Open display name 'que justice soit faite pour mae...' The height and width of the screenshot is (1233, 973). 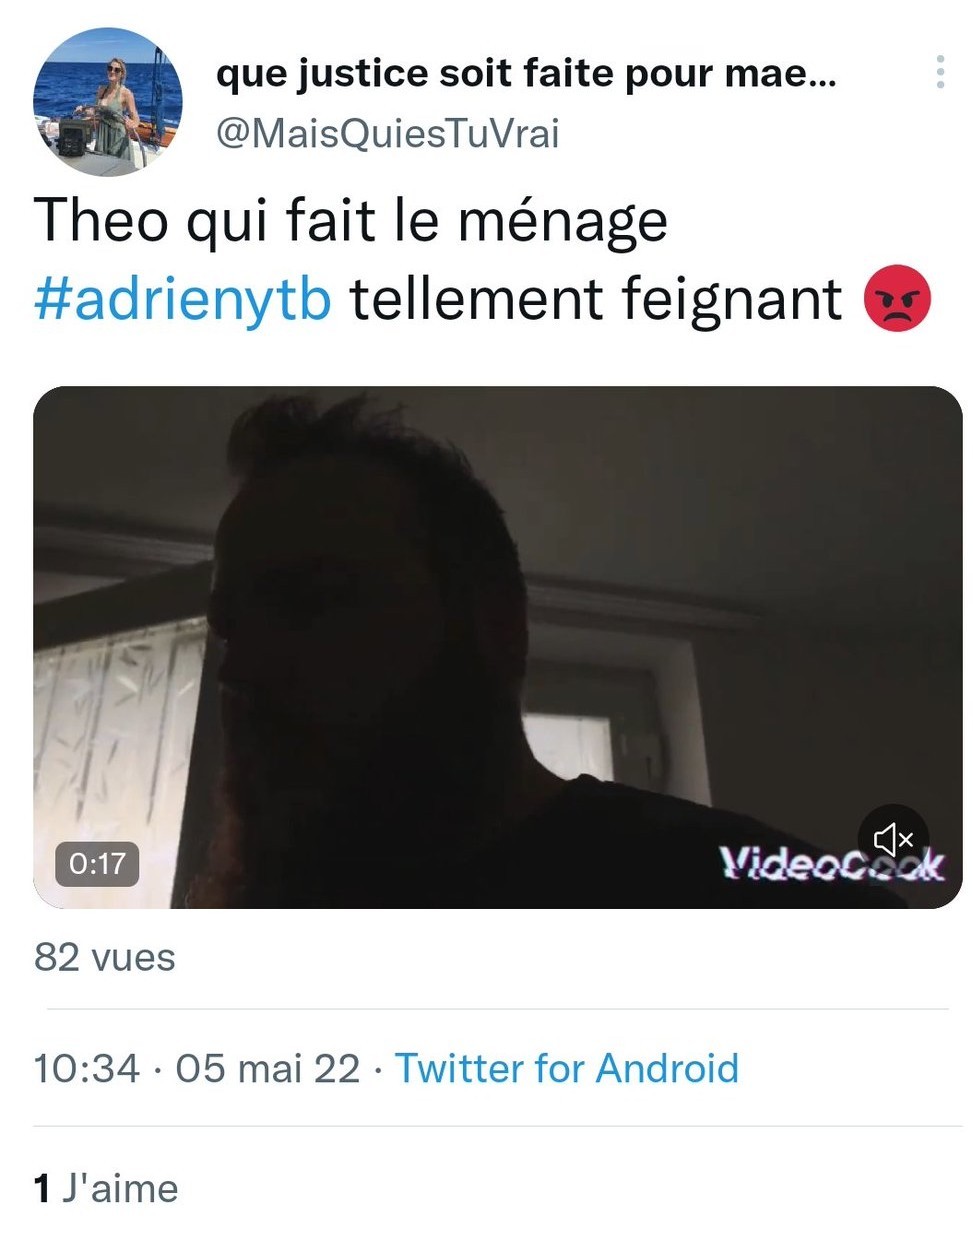526,73
